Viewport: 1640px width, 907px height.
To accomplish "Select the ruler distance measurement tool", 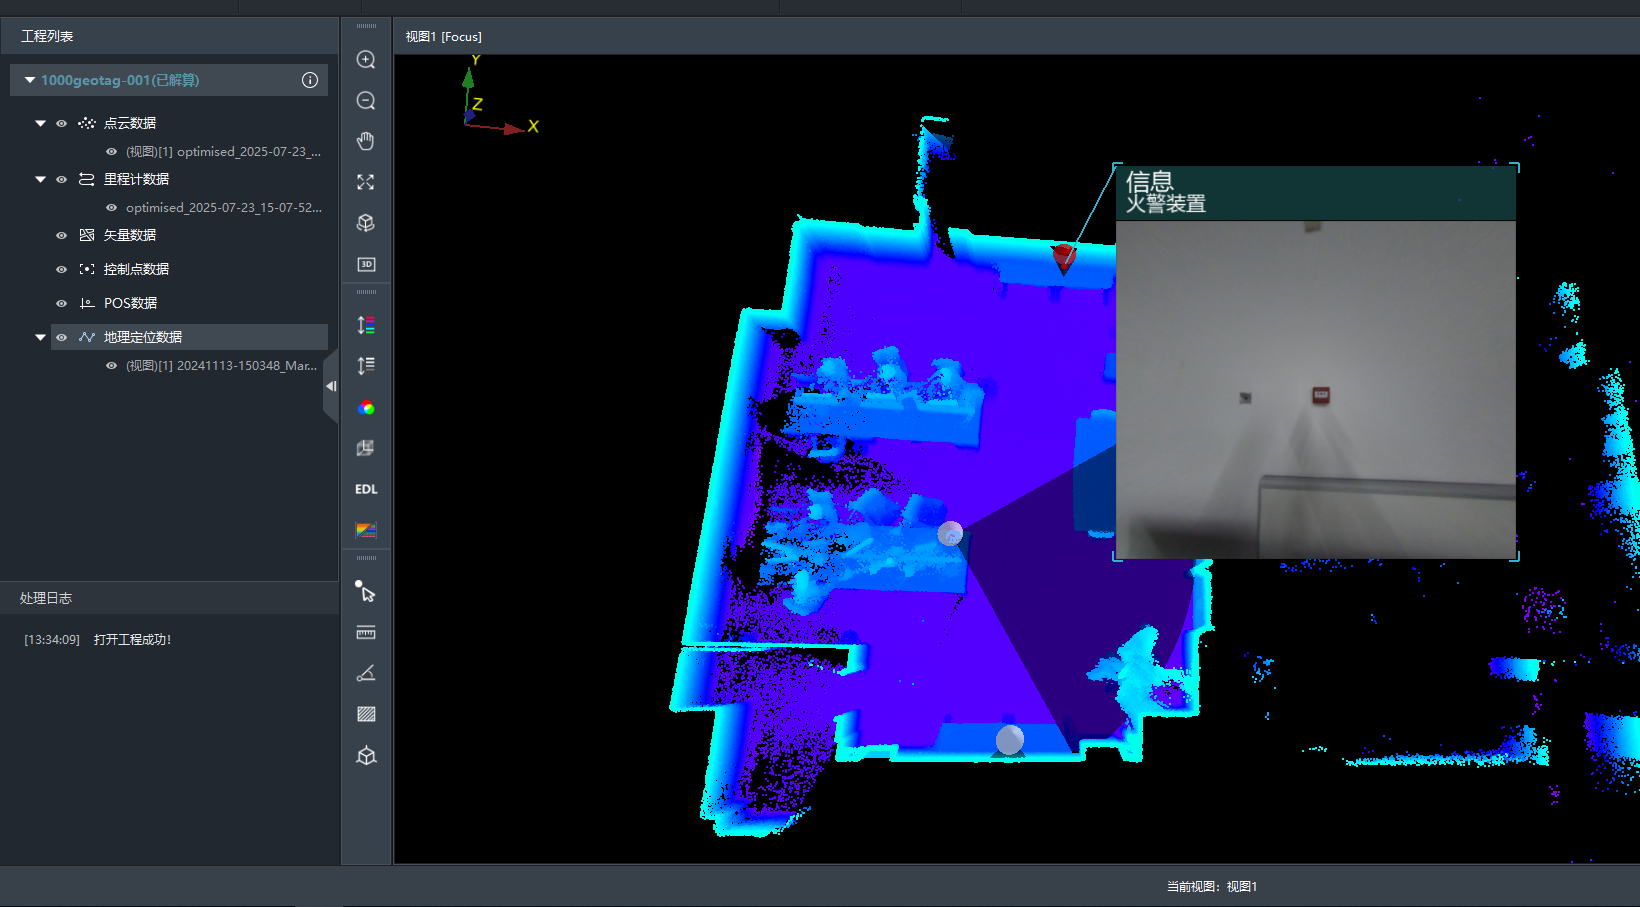I will 366,632.
